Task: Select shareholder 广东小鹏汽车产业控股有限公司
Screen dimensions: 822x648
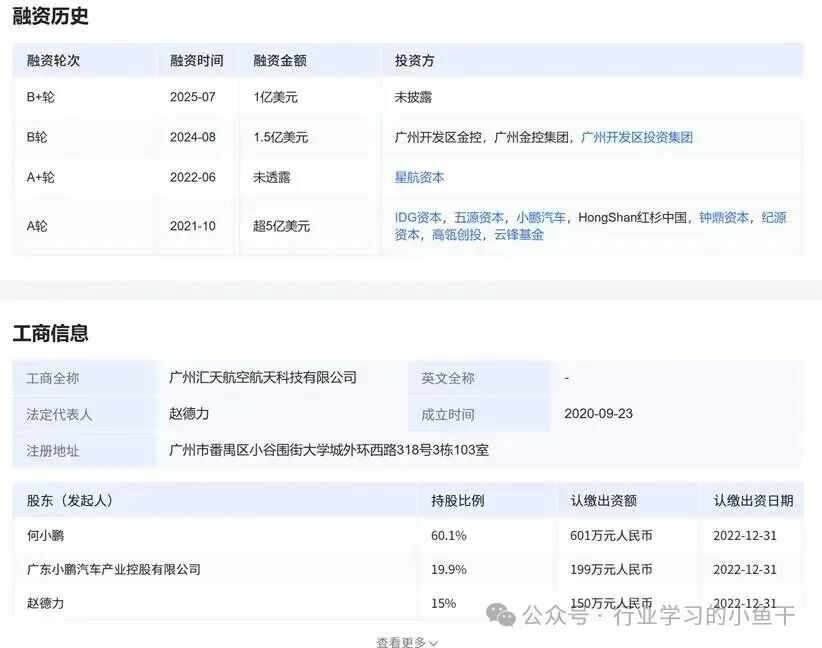Action: pyautogui.click(x=114, y=569)
